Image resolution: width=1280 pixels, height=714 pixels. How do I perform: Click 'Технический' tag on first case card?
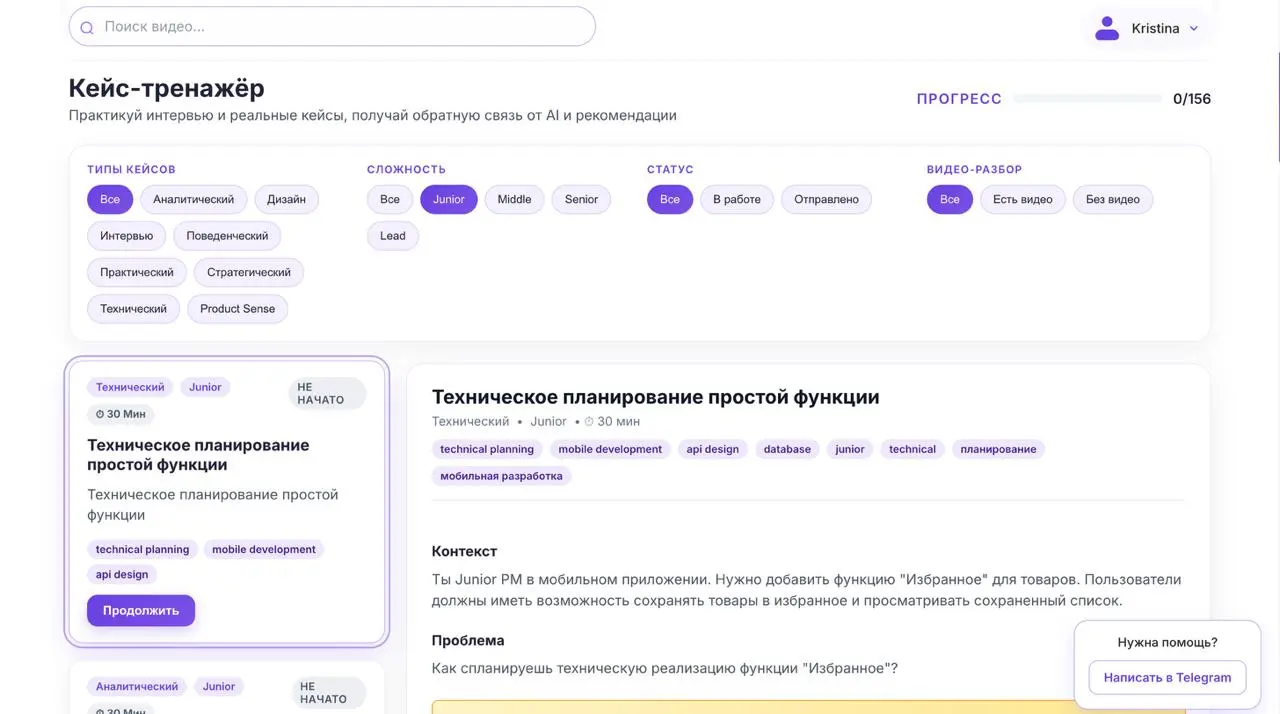click(130, 387)
